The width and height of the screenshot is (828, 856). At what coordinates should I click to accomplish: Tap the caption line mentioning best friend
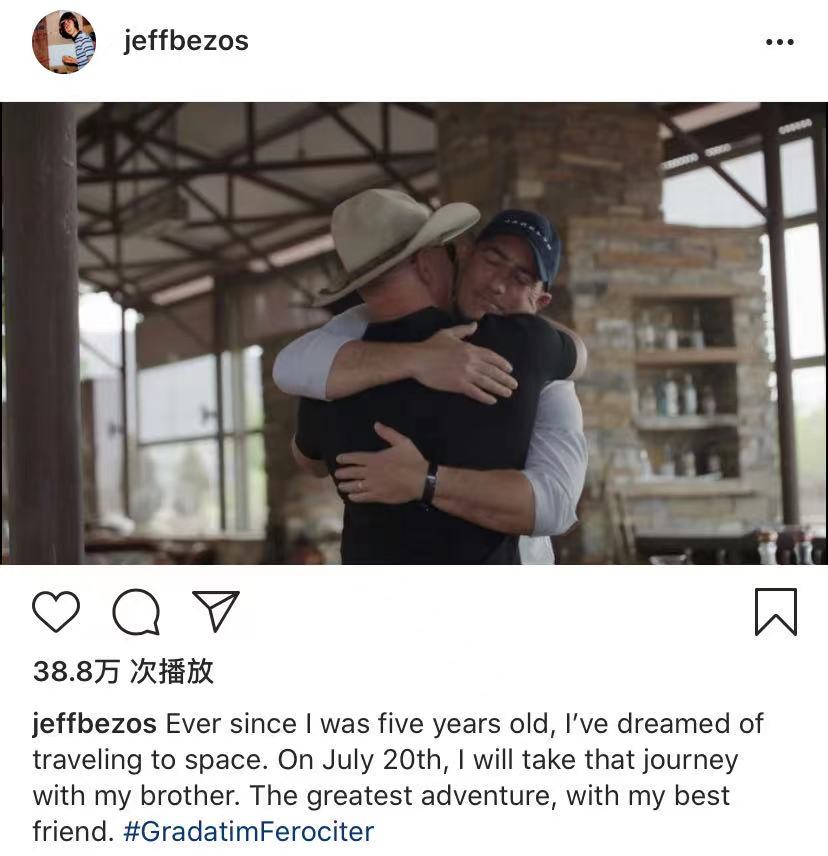[381, 796]
